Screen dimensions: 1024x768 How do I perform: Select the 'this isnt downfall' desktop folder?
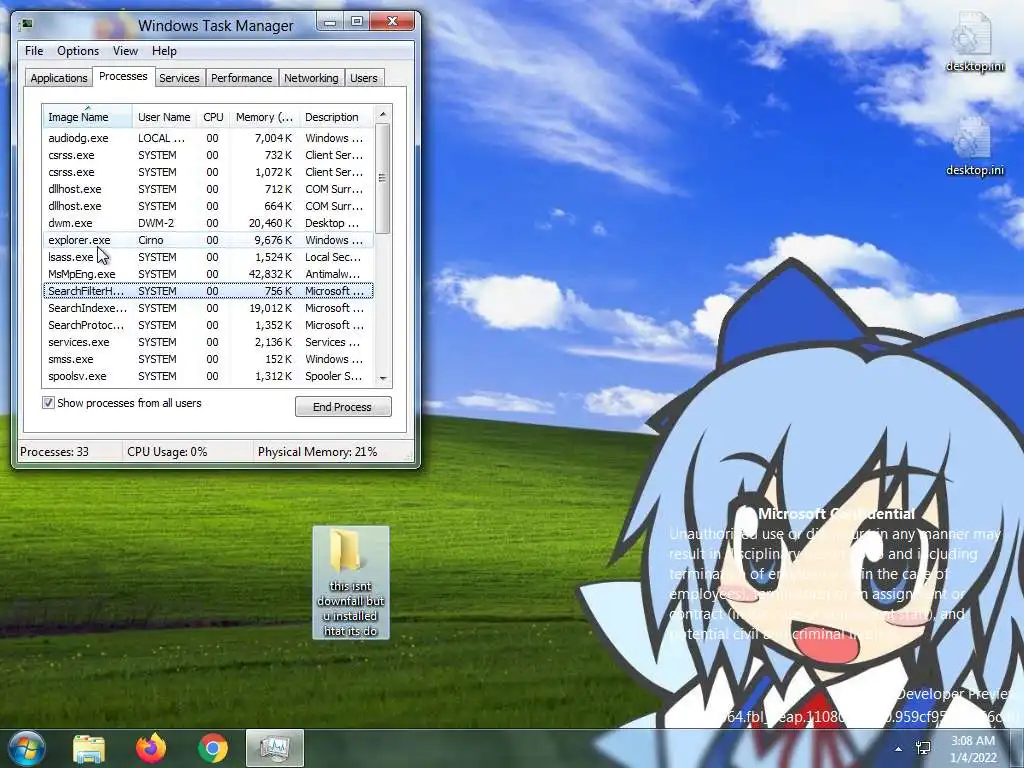pos(351,583)
